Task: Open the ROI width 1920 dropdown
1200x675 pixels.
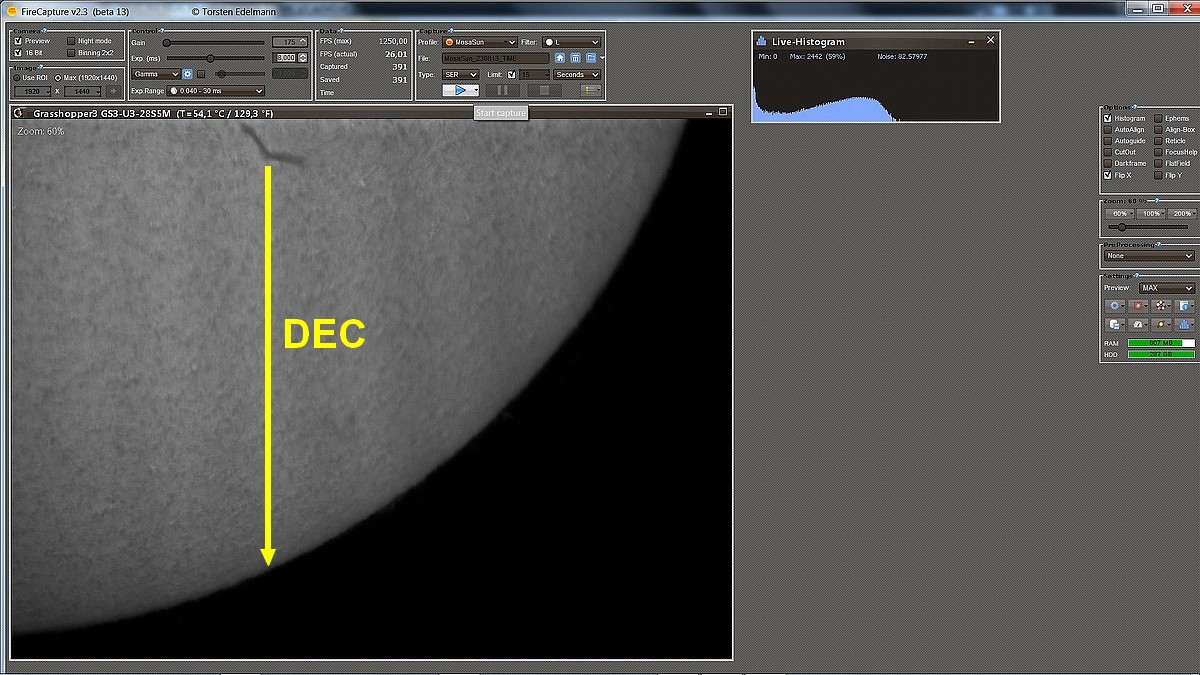Action: [33, 91]
